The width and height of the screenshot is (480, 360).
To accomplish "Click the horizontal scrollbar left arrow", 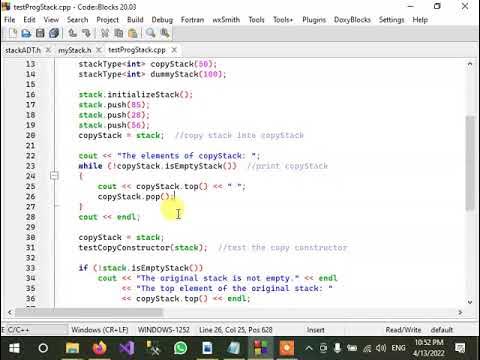I will 10,312.
